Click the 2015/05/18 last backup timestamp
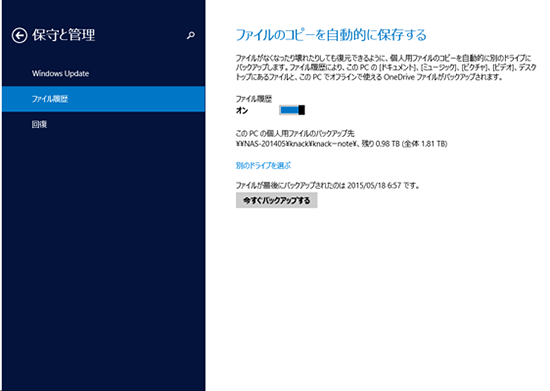 click(374, 185)
